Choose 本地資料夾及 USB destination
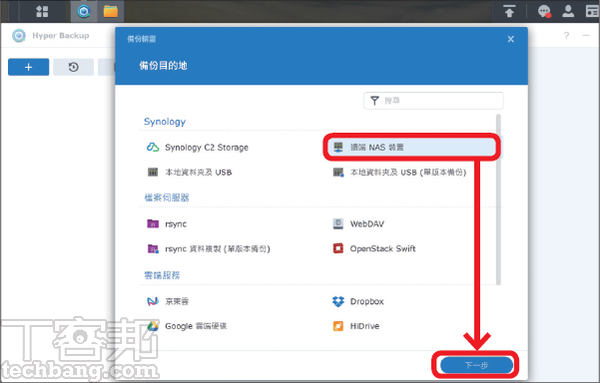 pyautogui.click(x=198, y=173)
